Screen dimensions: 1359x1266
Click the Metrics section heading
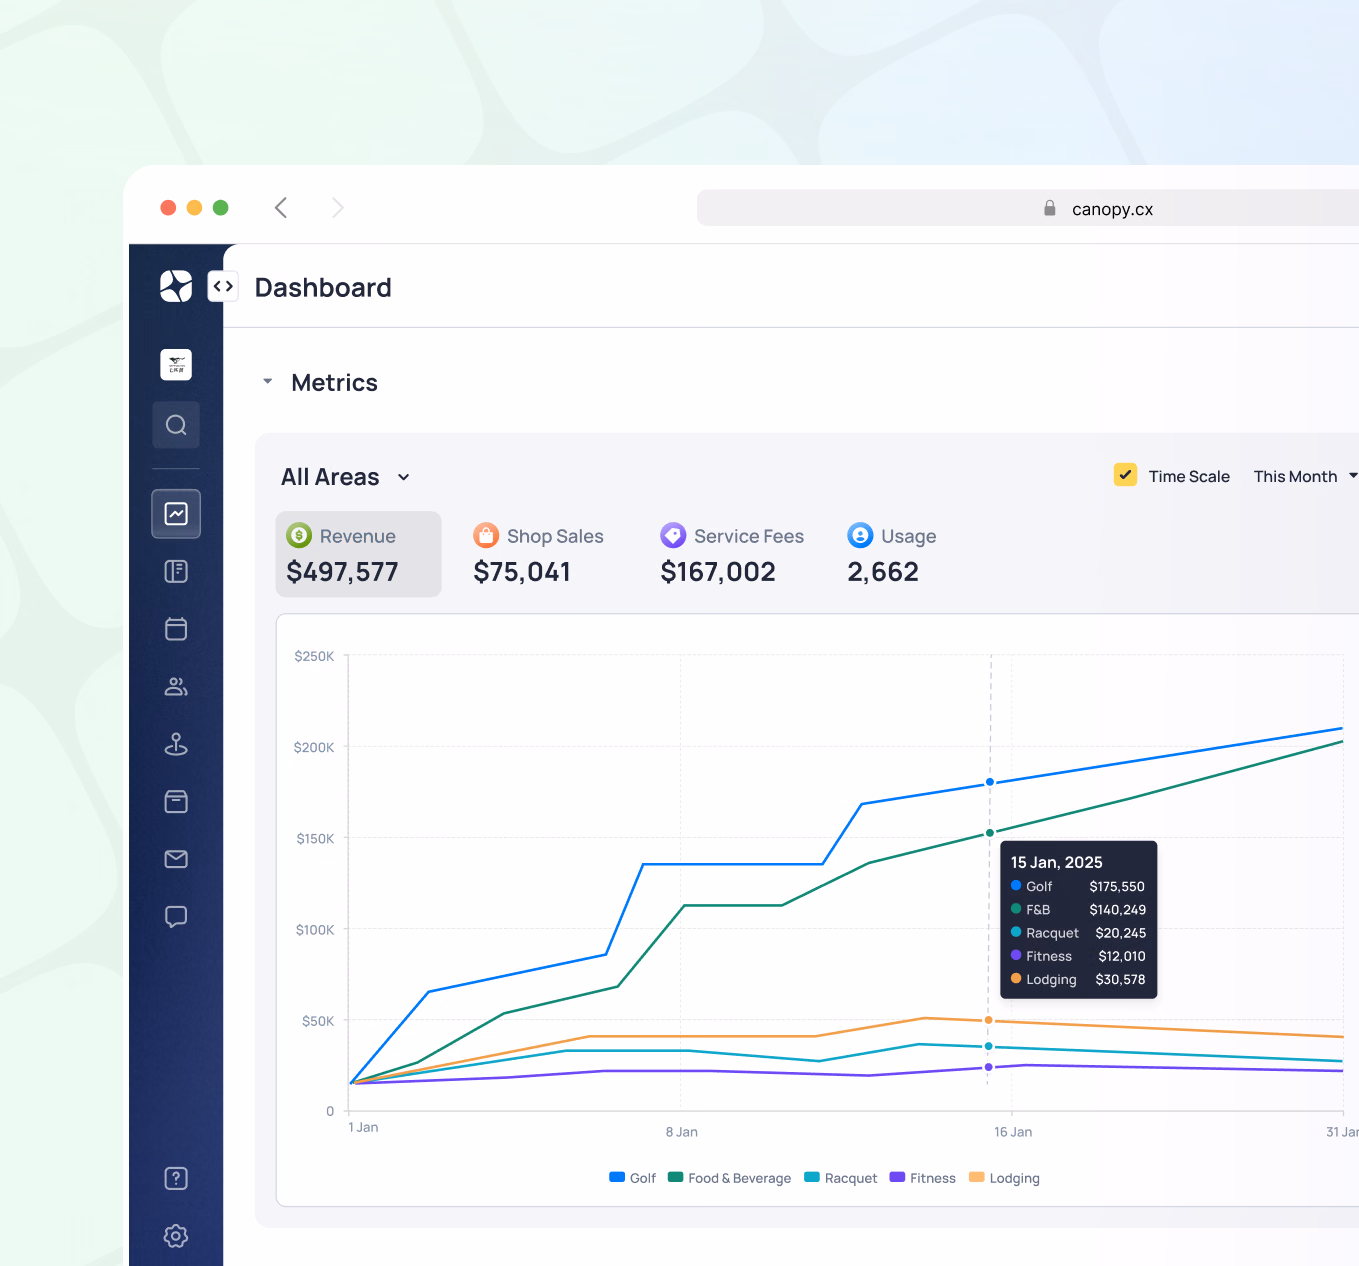pyautogui.click(x=334, y=383)
